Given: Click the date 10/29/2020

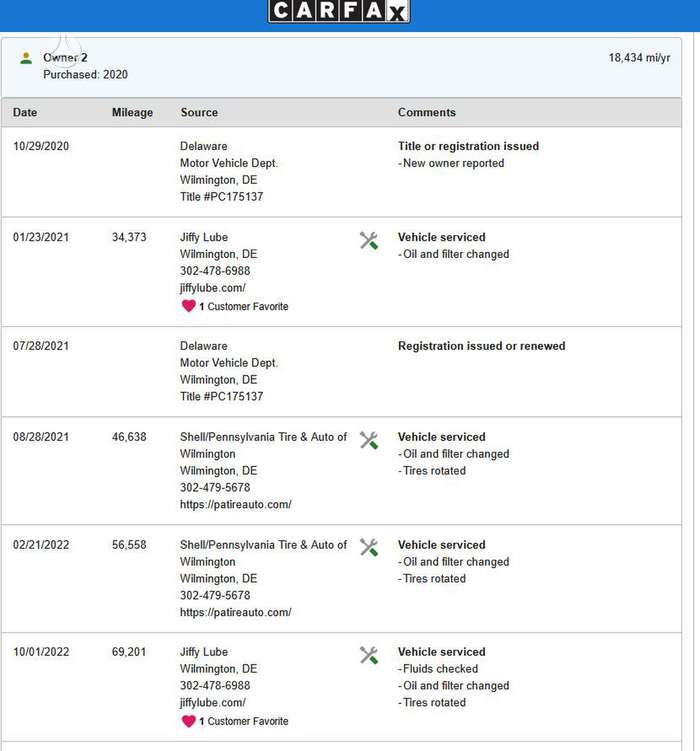Looking at the screenshot, I should [41, 146].
